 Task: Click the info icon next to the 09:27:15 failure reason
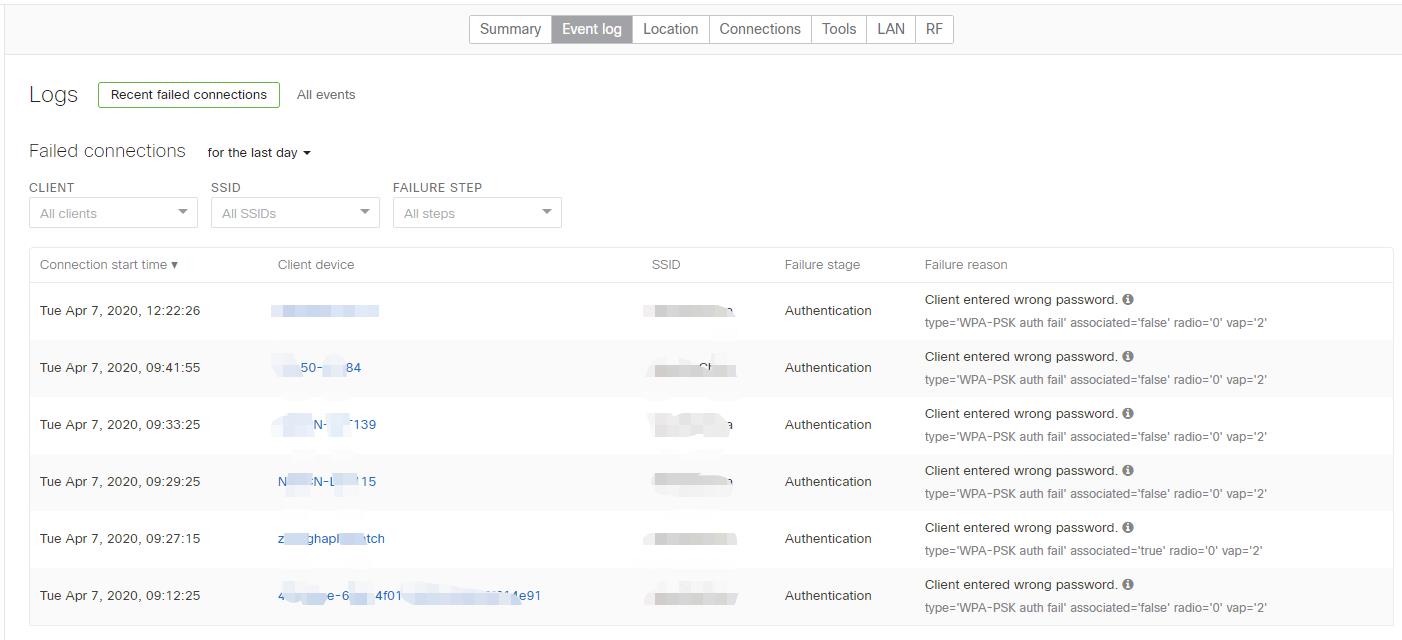point(1127,527)
